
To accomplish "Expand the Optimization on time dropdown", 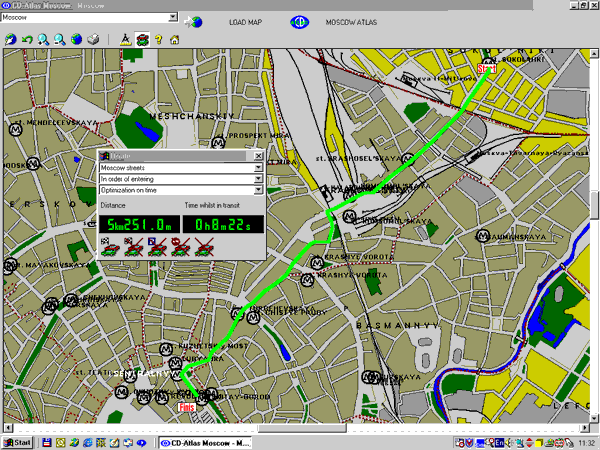I will click(258, 190).
